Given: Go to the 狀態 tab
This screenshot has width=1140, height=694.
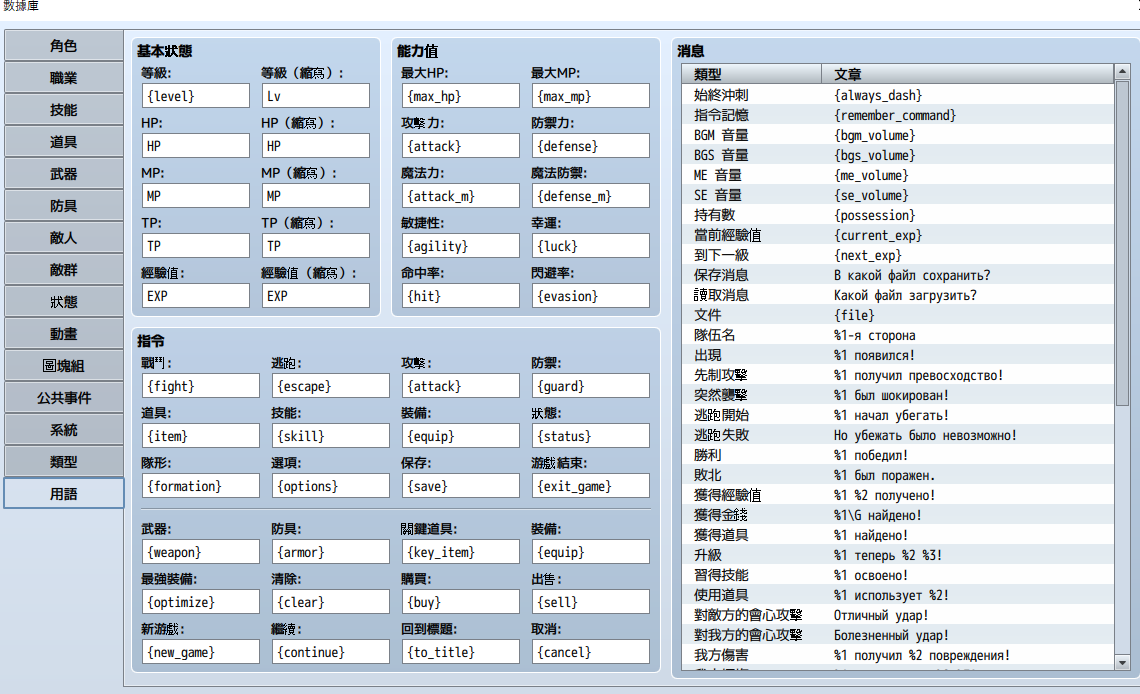Looking at the screenshot, I should coord(64,302).
